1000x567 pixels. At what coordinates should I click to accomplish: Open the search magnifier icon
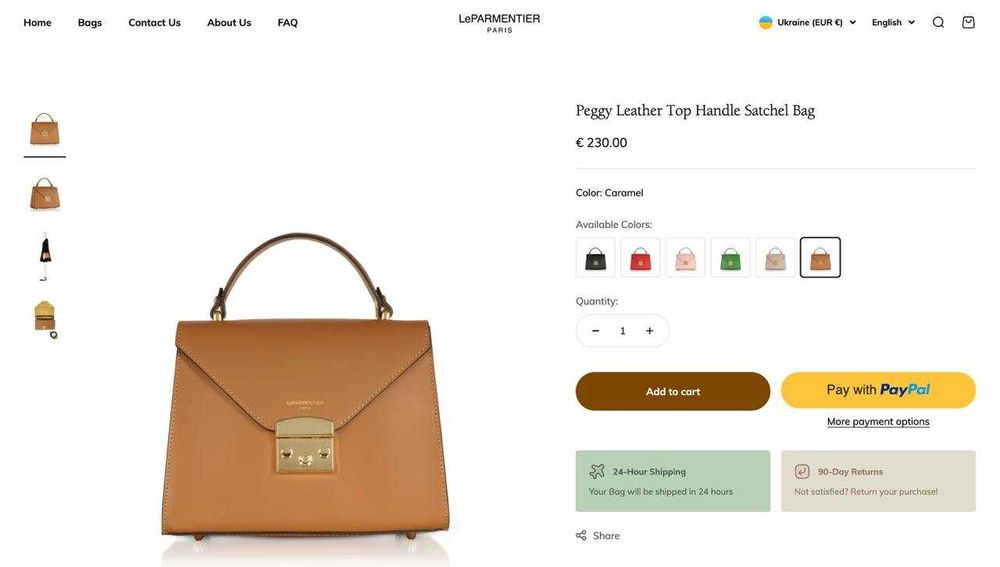coord(938,22)
